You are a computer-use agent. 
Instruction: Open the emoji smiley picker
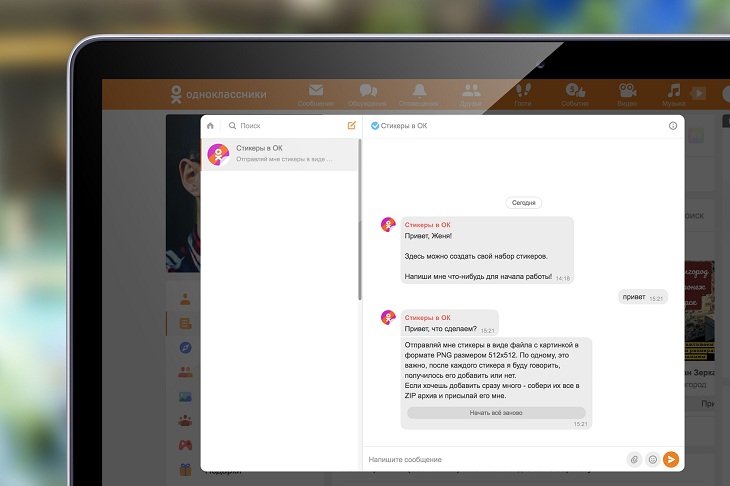[x=652, y=459]
